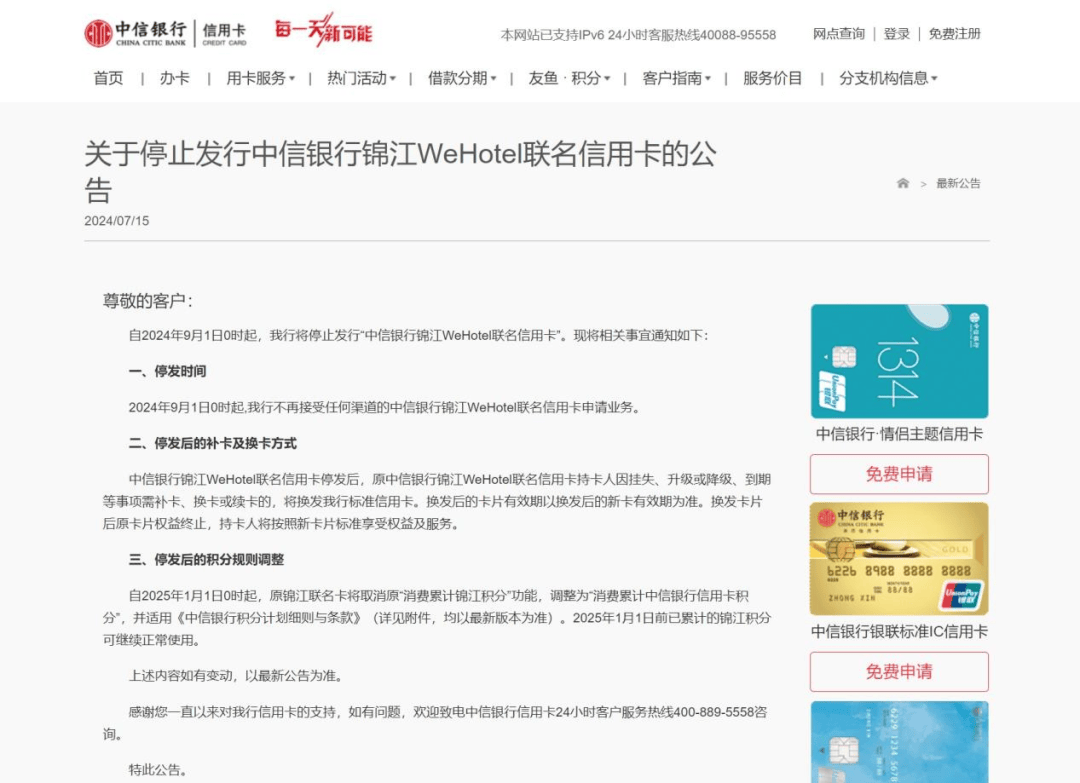
Task: Open the 首页 menu item
Action: point(109,79)
